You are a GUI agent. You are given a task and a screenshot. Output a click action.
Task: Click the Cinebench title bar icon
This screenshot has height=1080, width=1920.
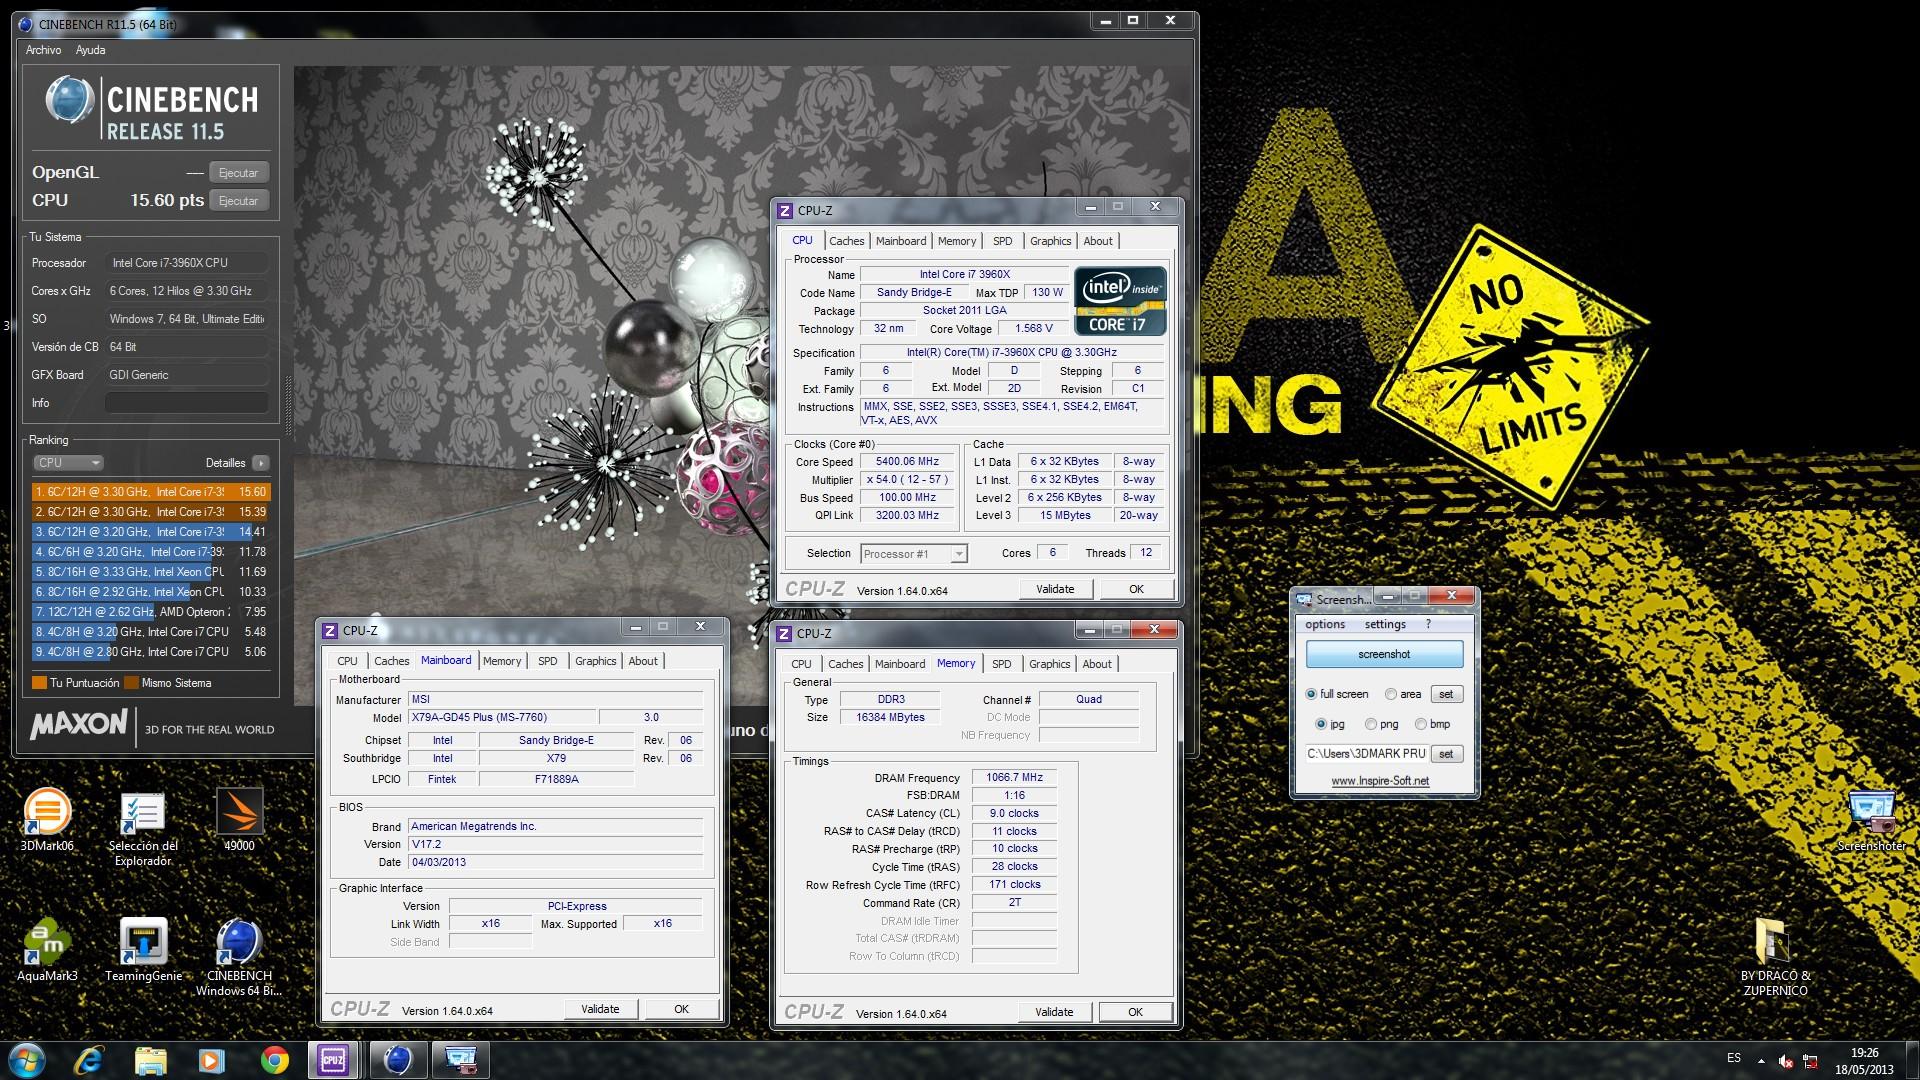tap(27, 24)
